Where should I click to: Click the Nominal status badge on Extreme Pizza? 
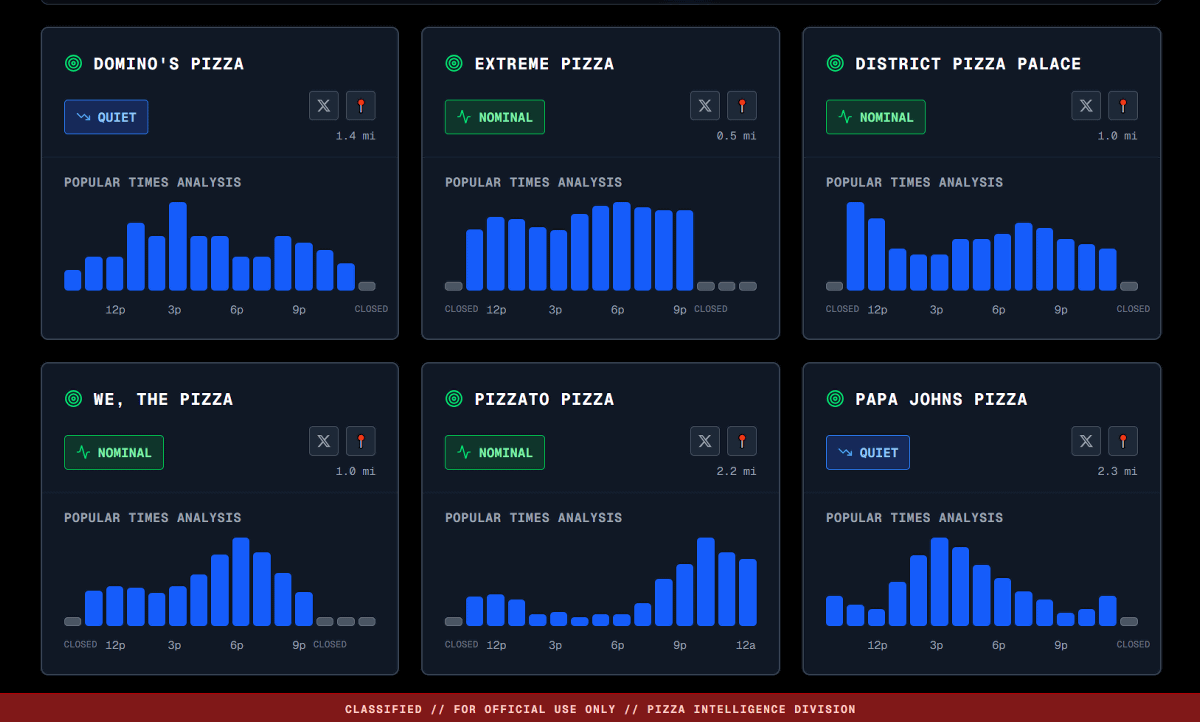pyautogui.click(x=495, y=117)
